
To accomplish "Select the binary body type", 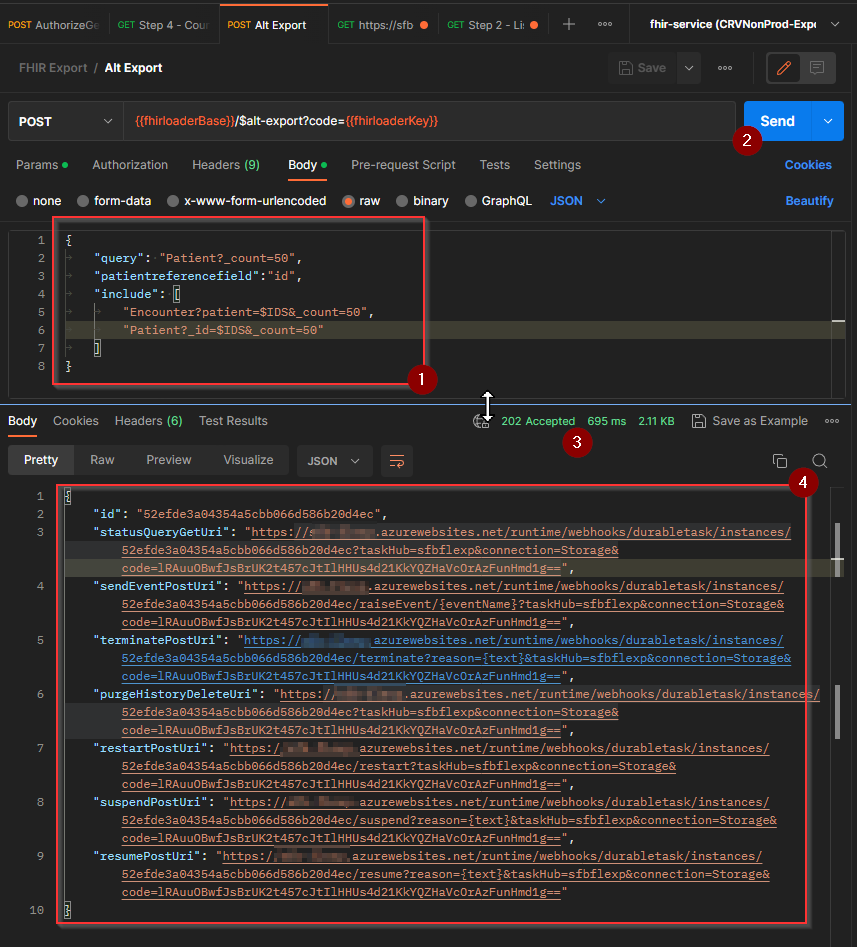I will coord(422,201).
